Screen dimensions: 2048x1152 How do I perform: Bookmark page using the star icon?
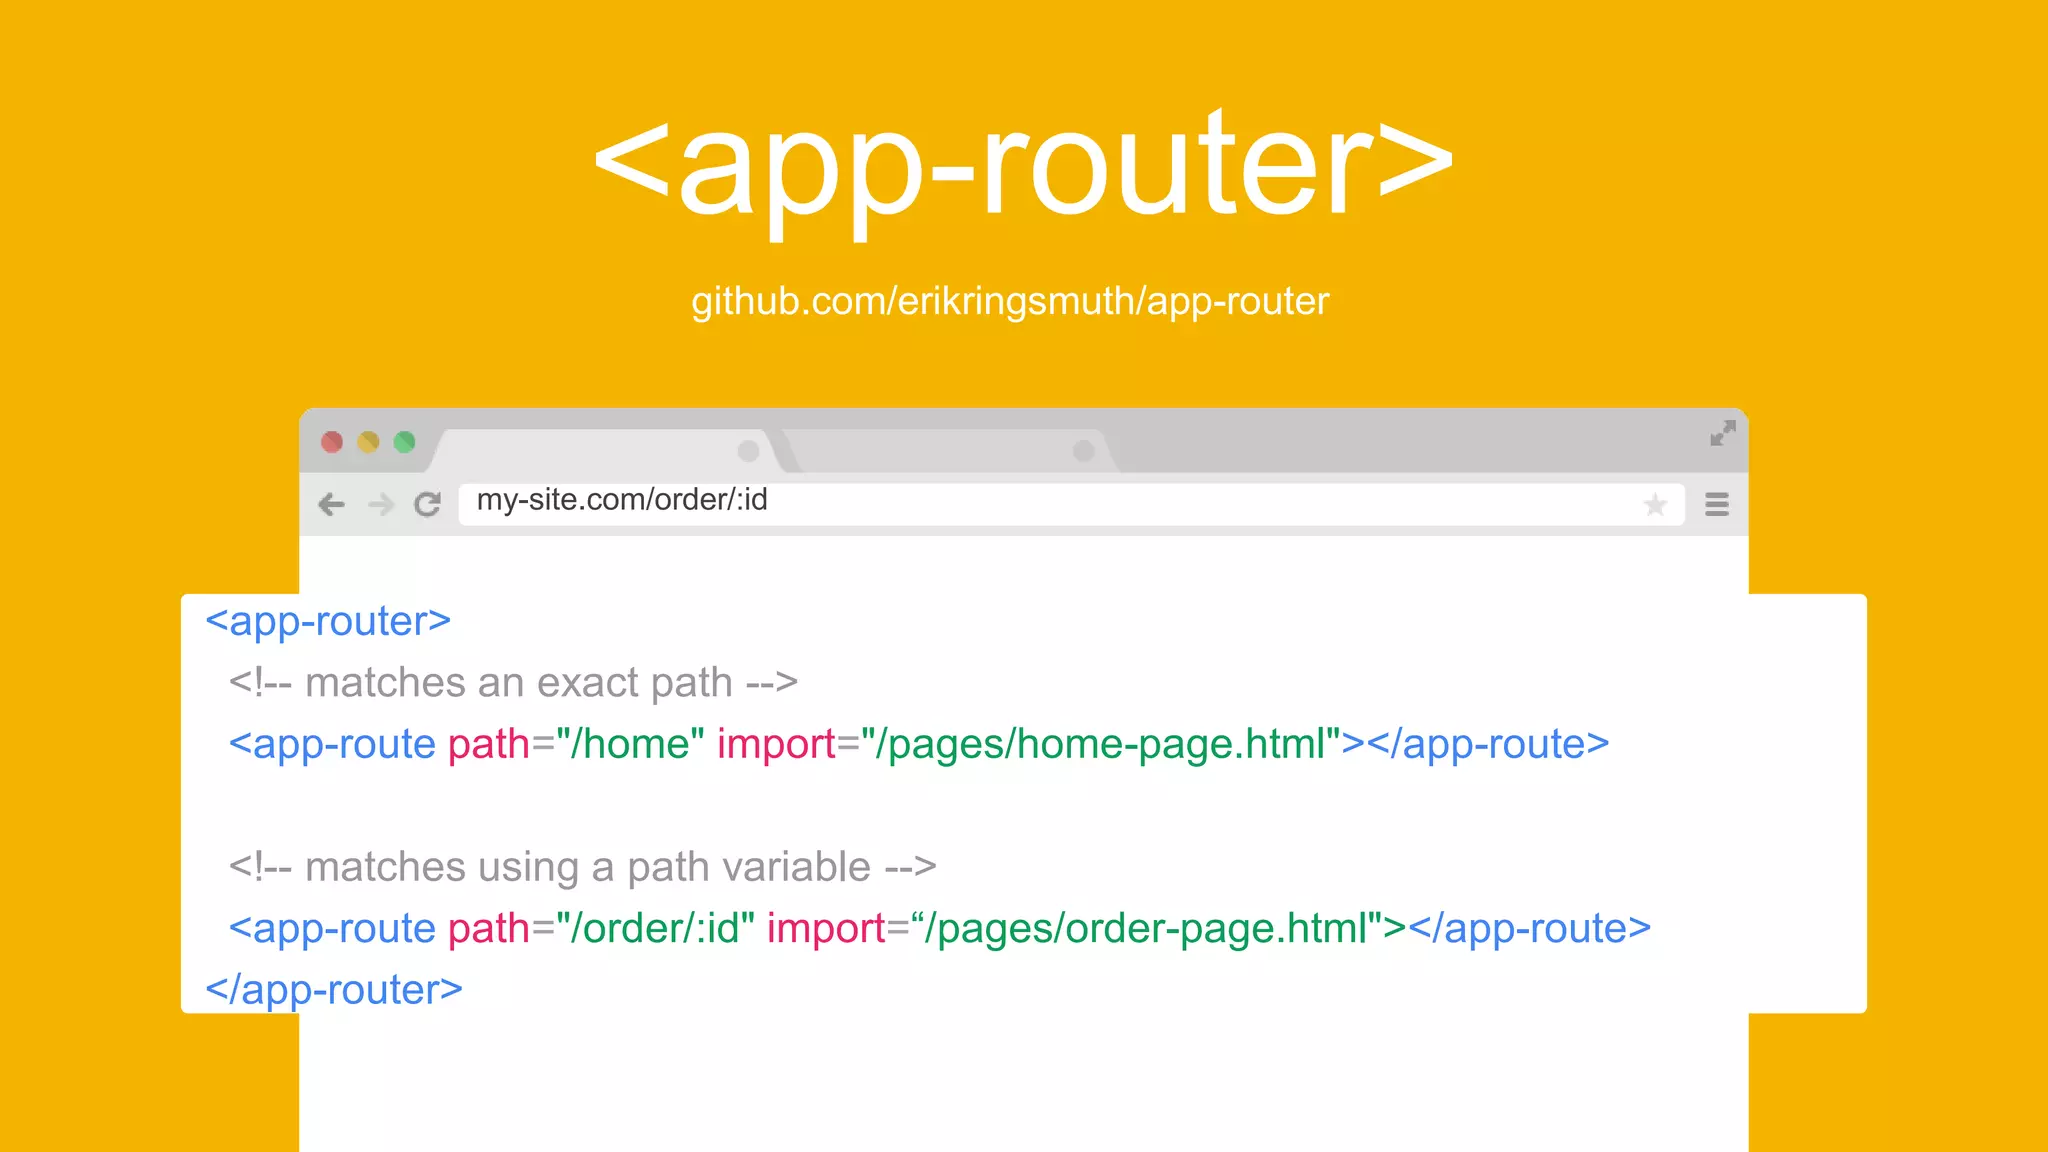point(1655,505)
